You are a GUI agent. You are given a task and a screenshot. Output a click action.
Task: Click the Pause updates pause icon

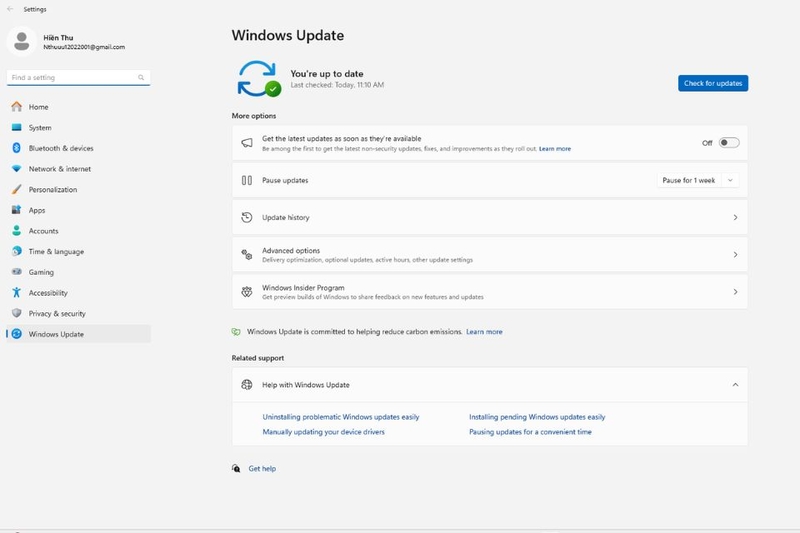[x=247, y=180]
